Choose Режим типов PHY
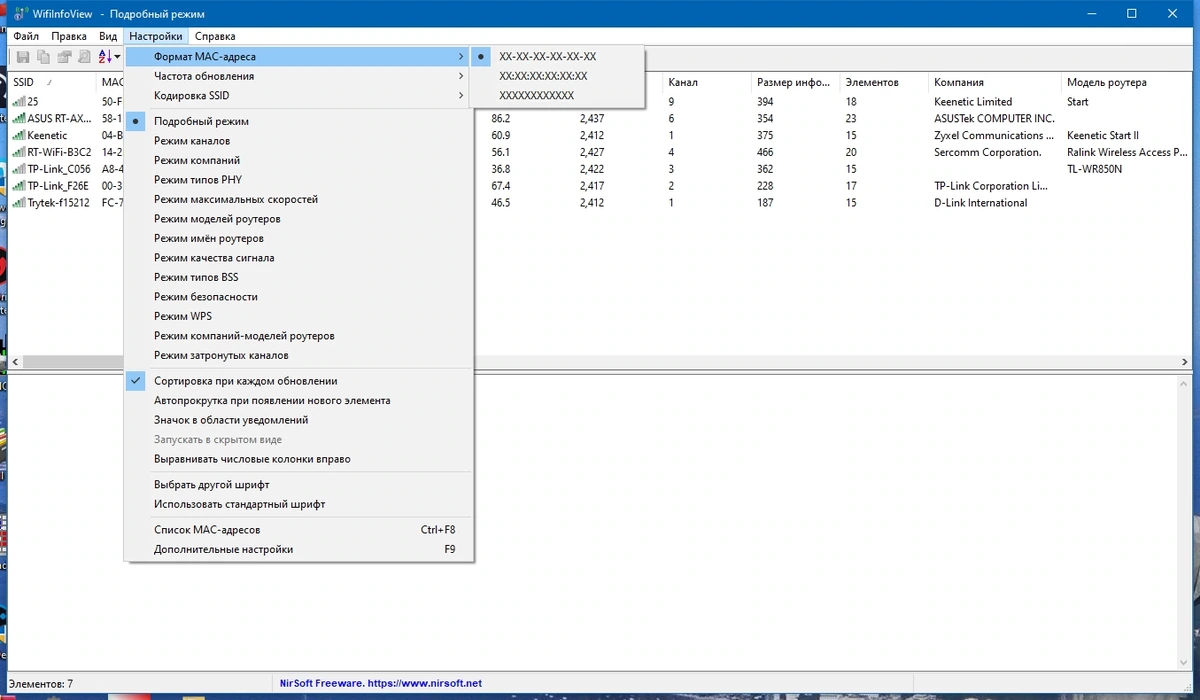This screenshot has width=1200, height=700. 299,180
